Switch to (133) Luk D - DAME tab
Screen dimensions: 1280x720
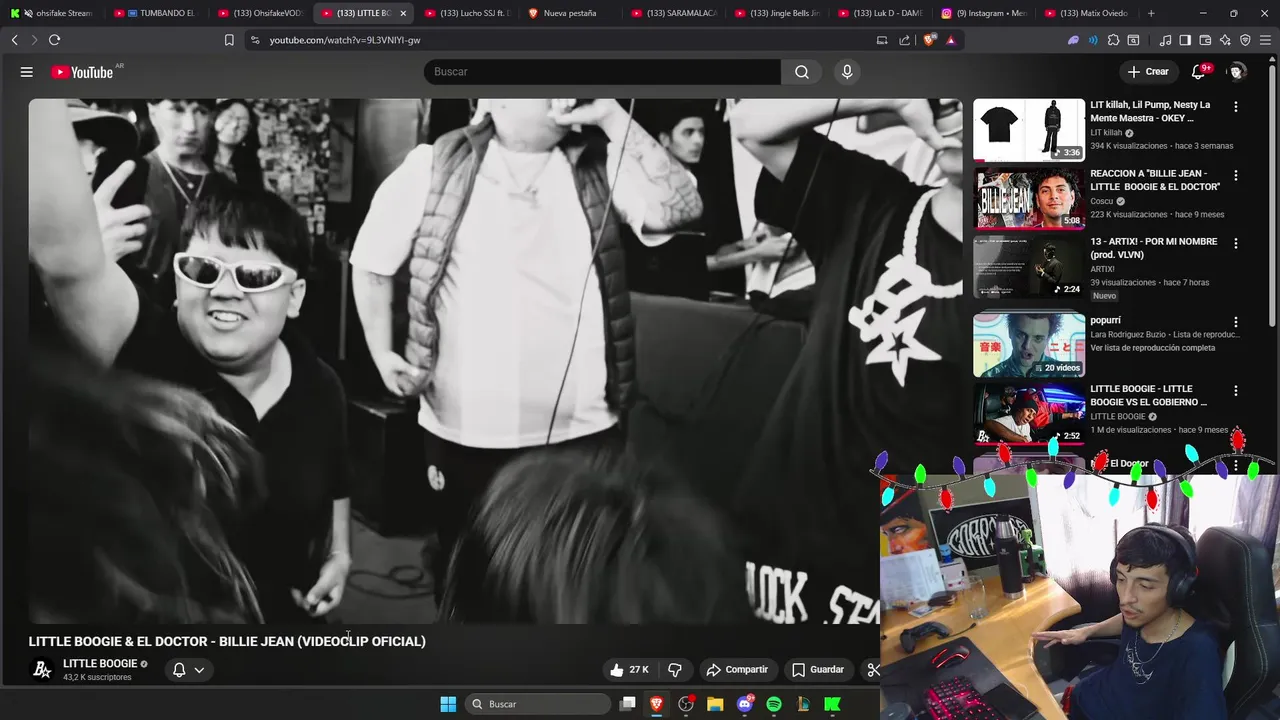click(x=881, y=13)
